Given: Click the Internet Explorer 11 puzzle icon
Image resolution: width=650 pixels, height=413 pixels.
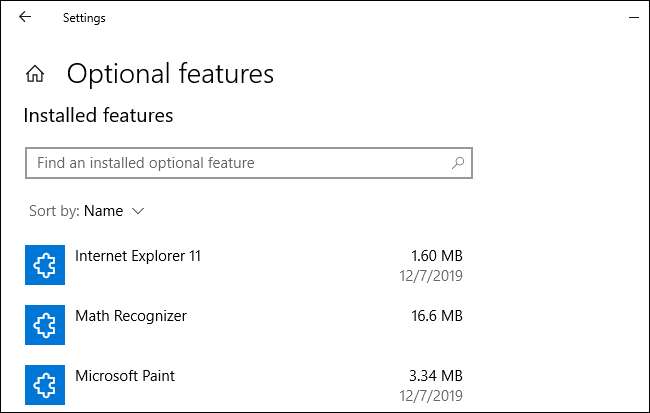Looking at the screenshot, I should (43, 265).
